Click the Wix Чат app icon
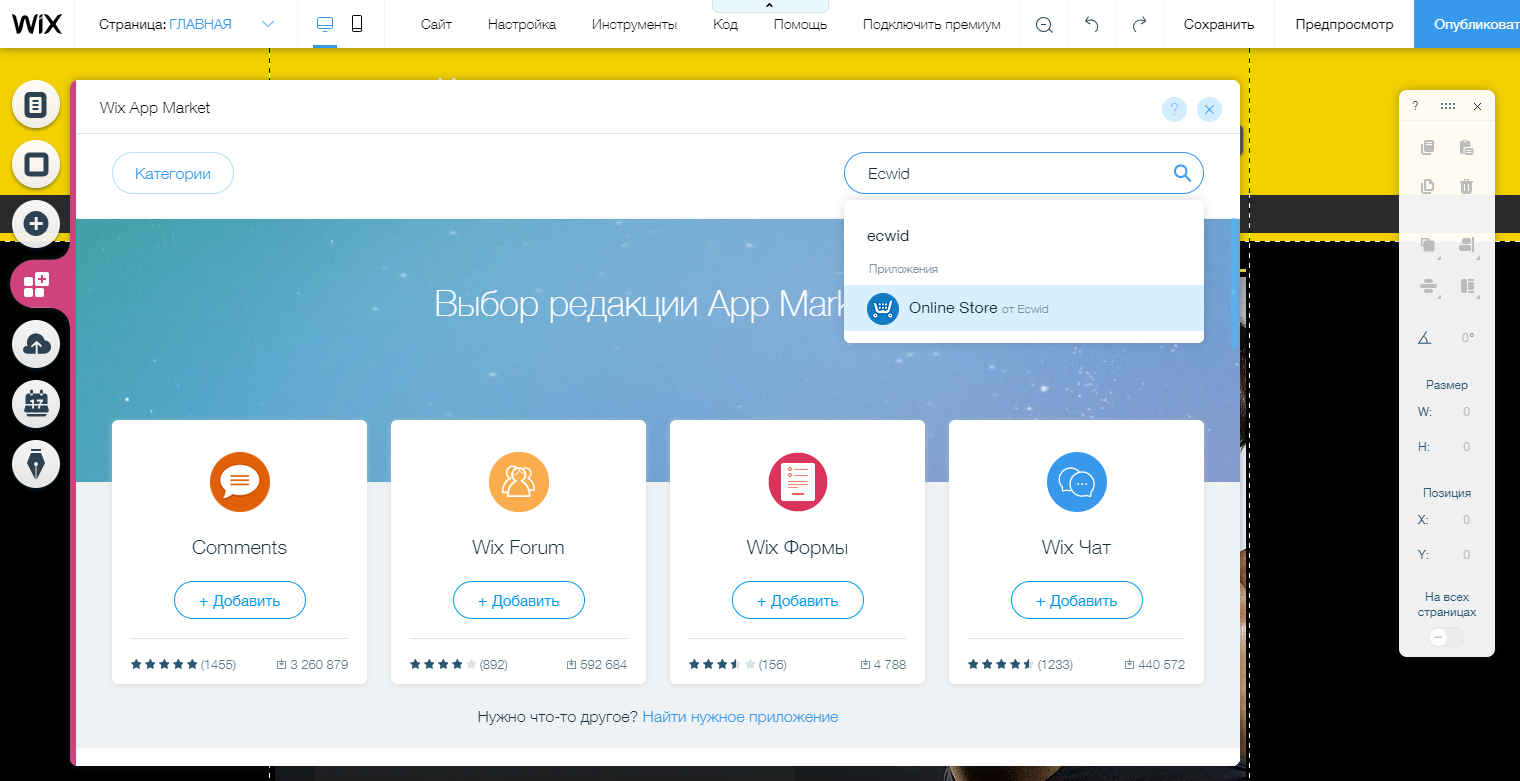 [x=1076, y=482]
